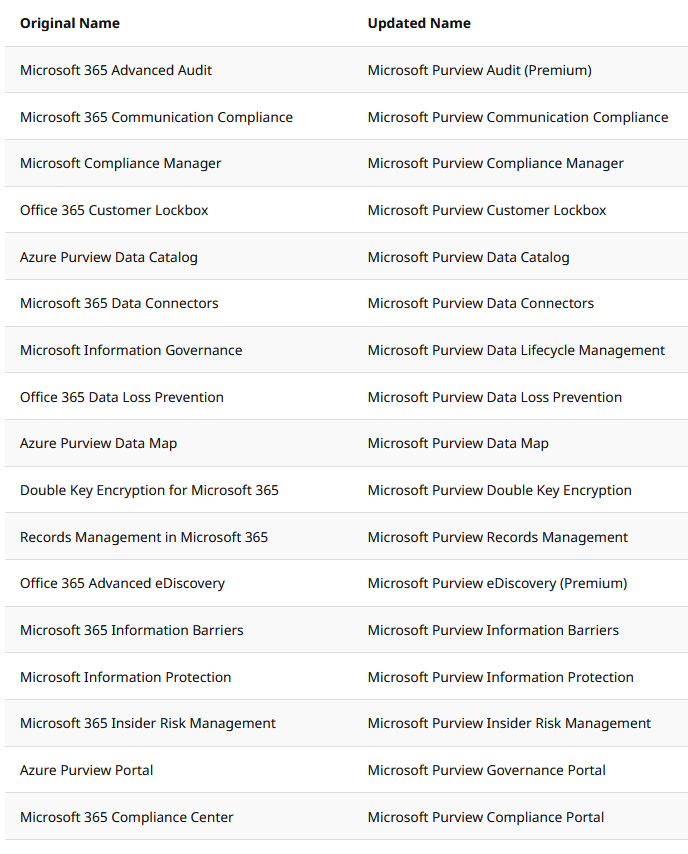Click 'Microsoft Purview Compliance Manager' entry
This screenshot has height=854, width=688.
[496, 163]
